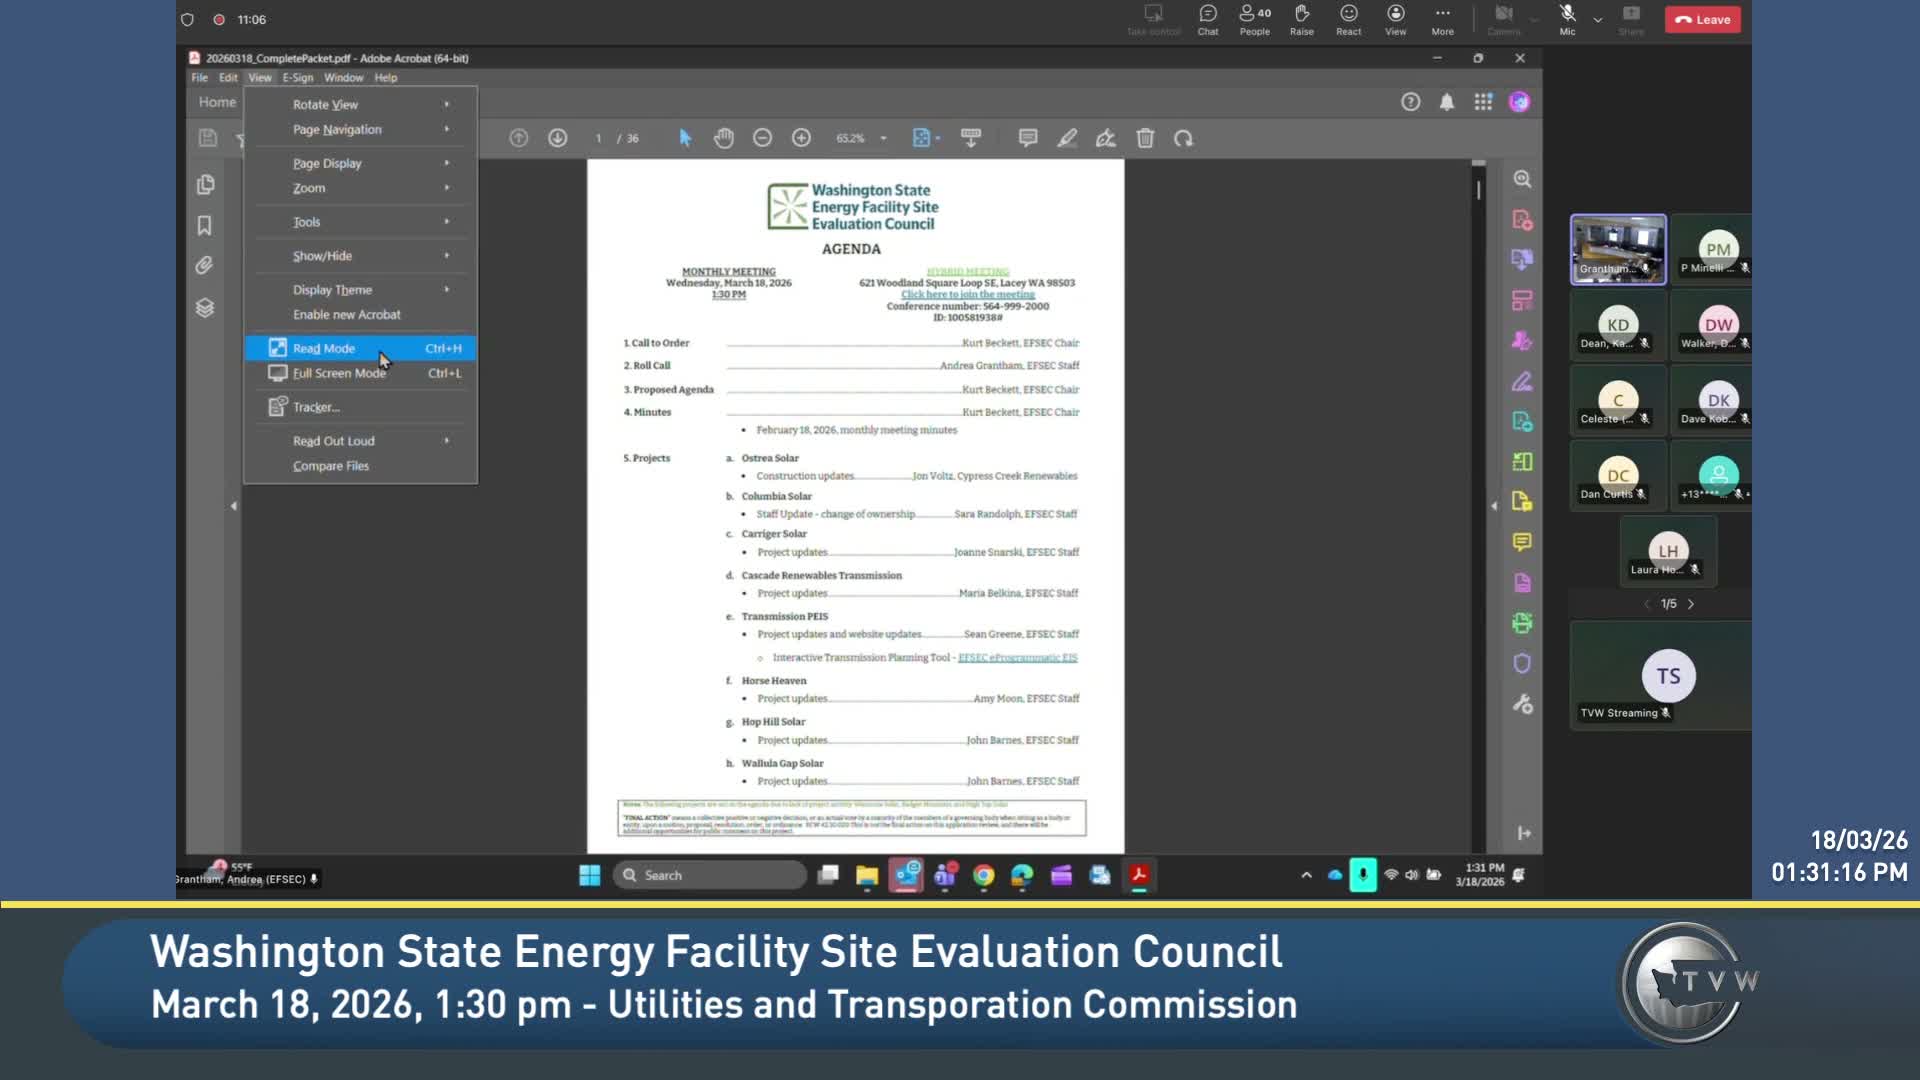Open the Comment tool in the toolbar
Viewport: 1920px width, 1080px height.
pyautogui.click(x=1027, y=138)
